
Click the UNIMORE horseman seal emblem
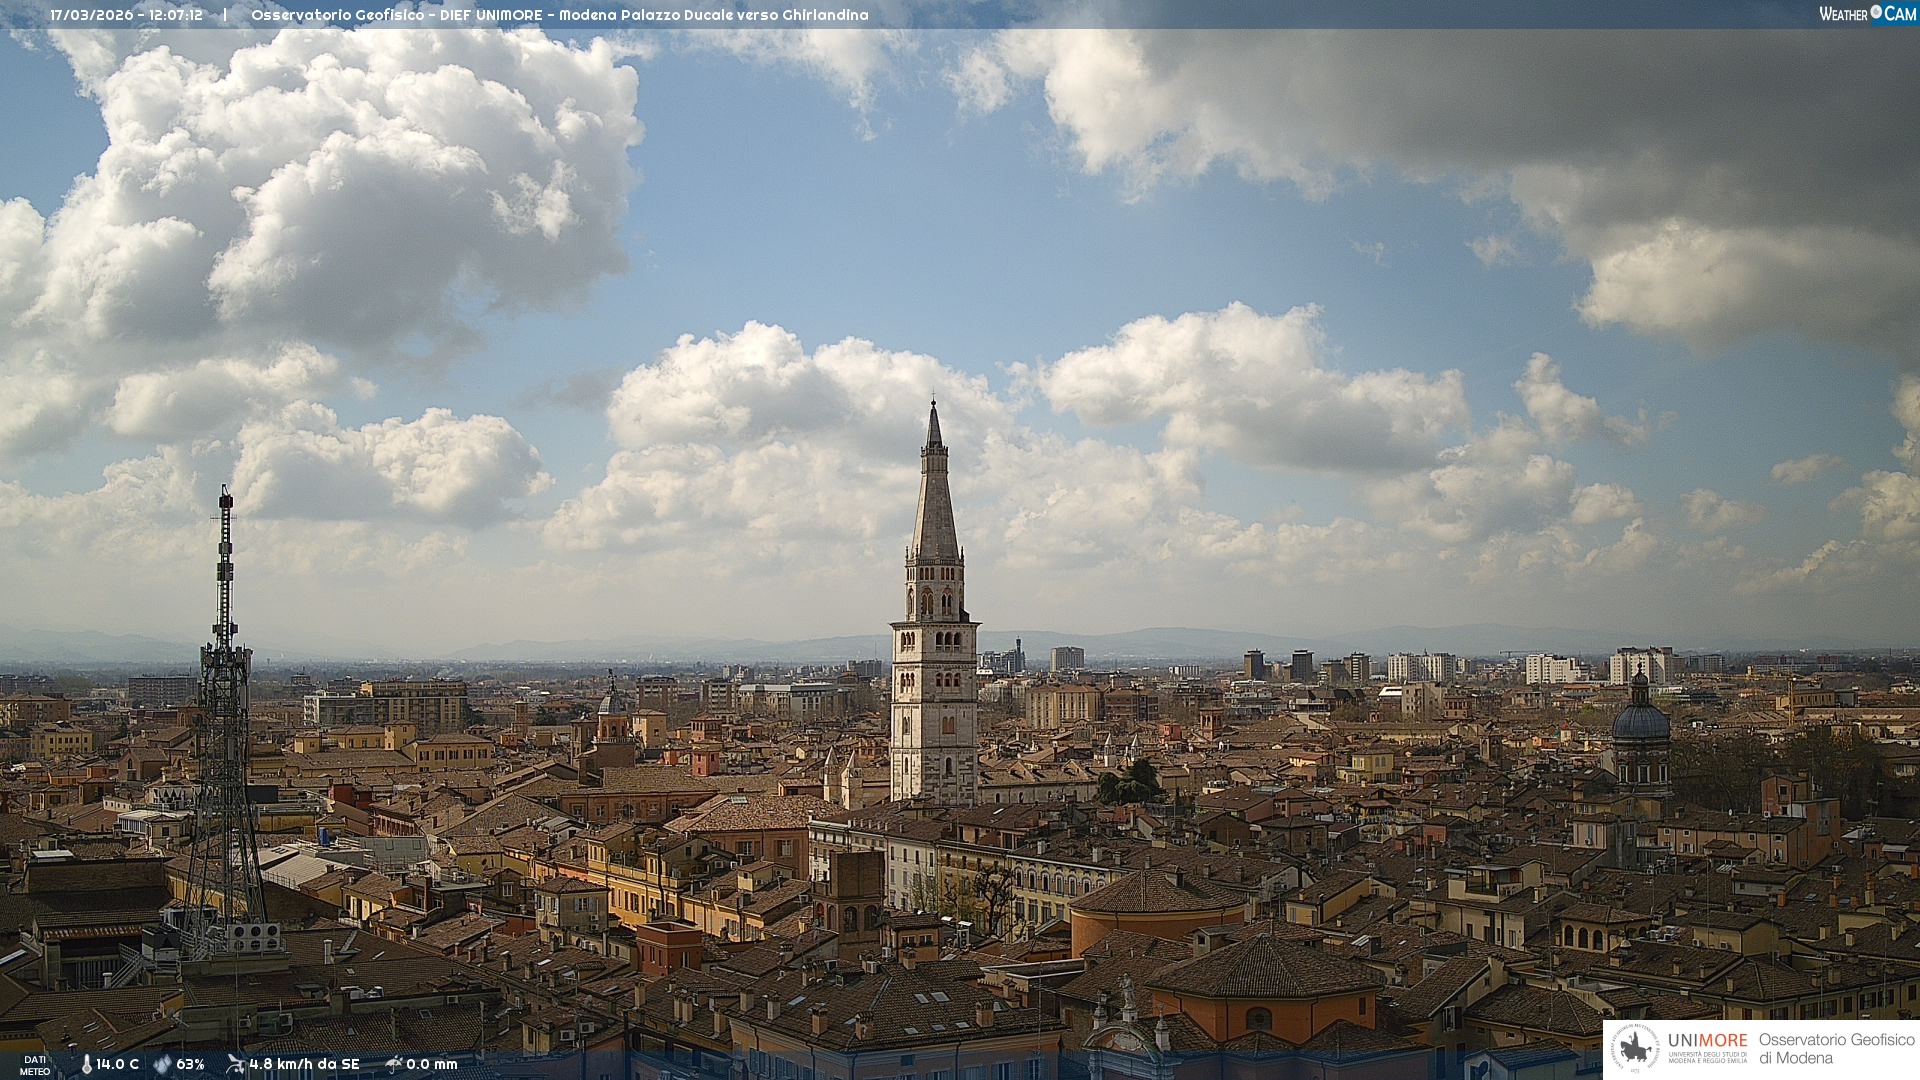coord(1636,1049)
